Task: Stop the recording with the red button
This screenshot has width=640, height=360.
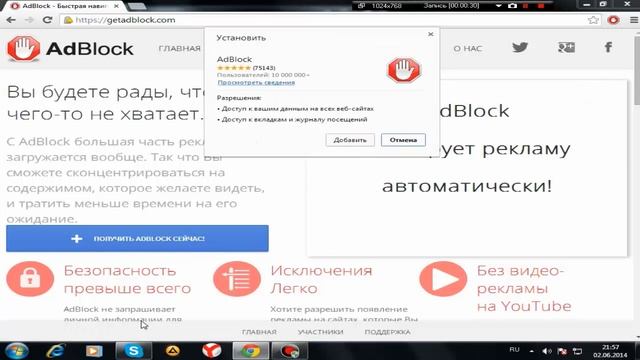Action: (541, 6)
